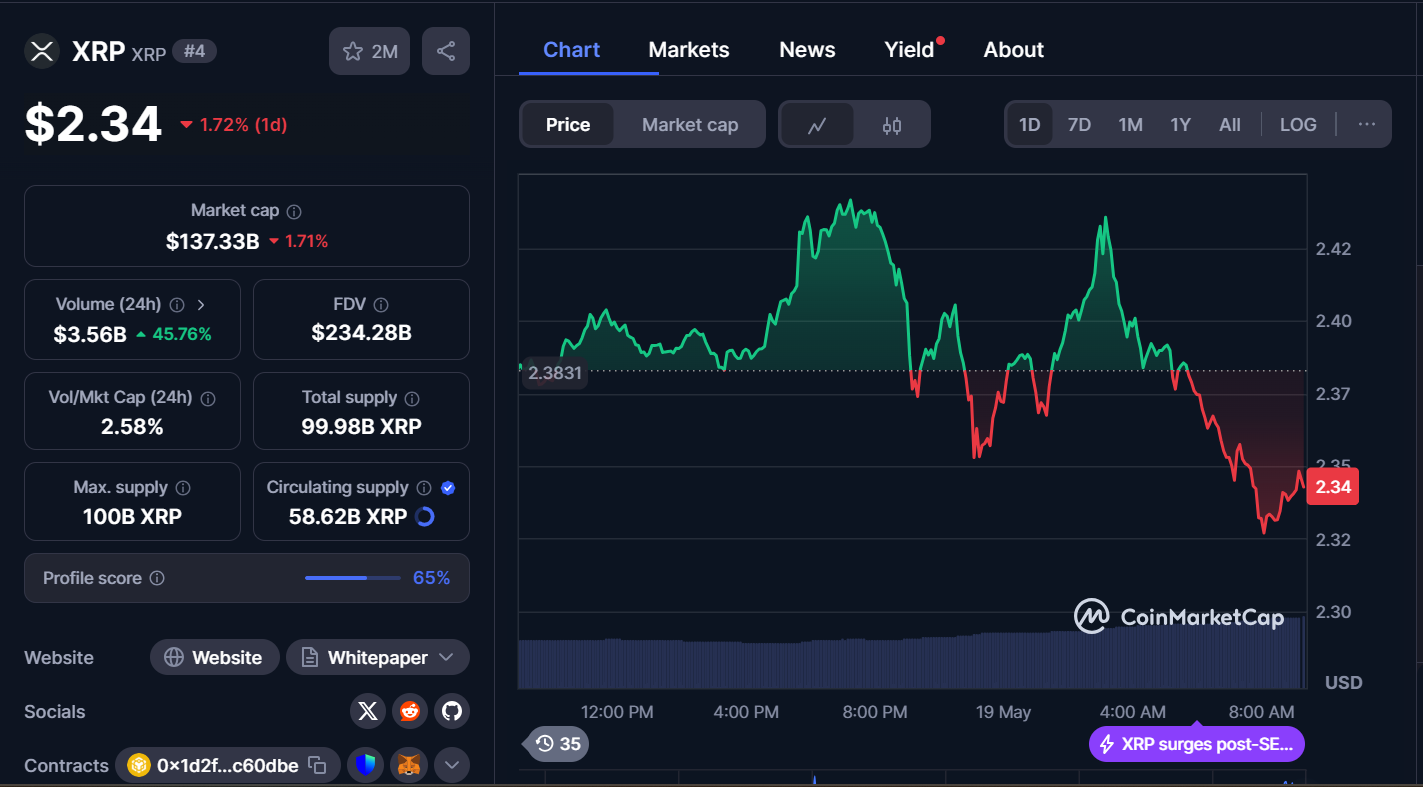The width and height of the screenshot is (1423, 787).
Task: Expand more contracts chevron
Action: tap(451, 765)
